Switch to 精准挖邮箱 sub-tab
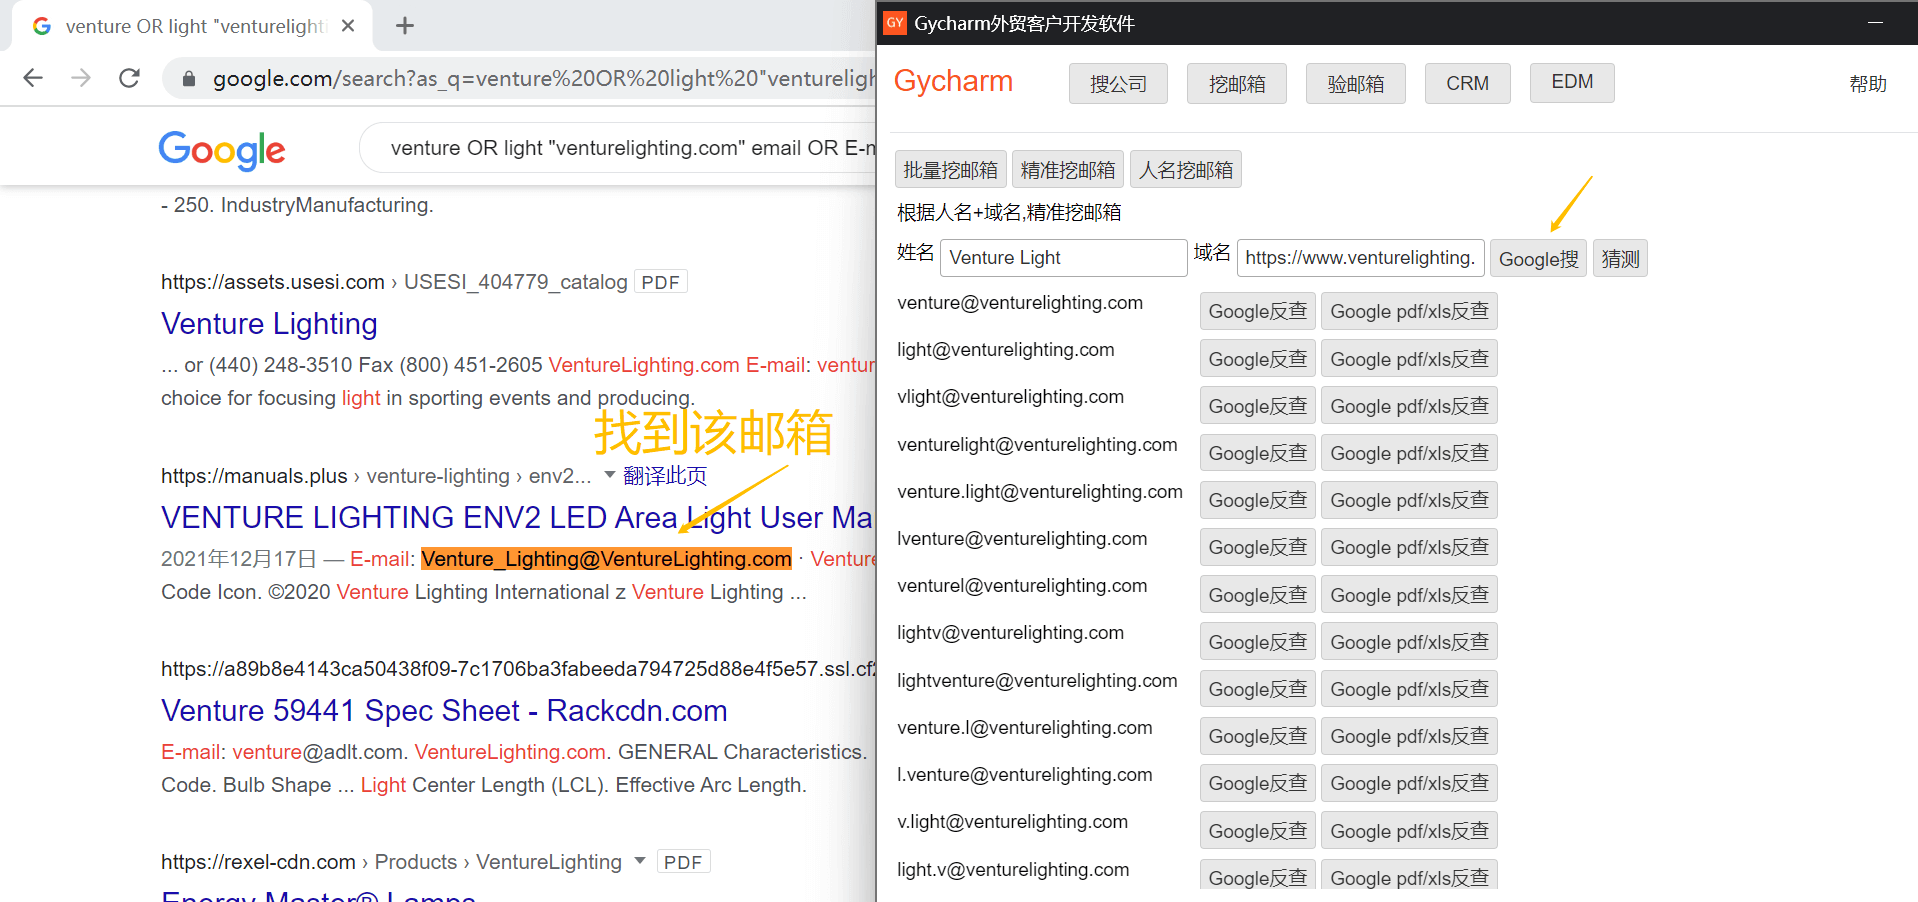Image resolution: width=1918 pixels, height=902 pixels. (1068, 170)
